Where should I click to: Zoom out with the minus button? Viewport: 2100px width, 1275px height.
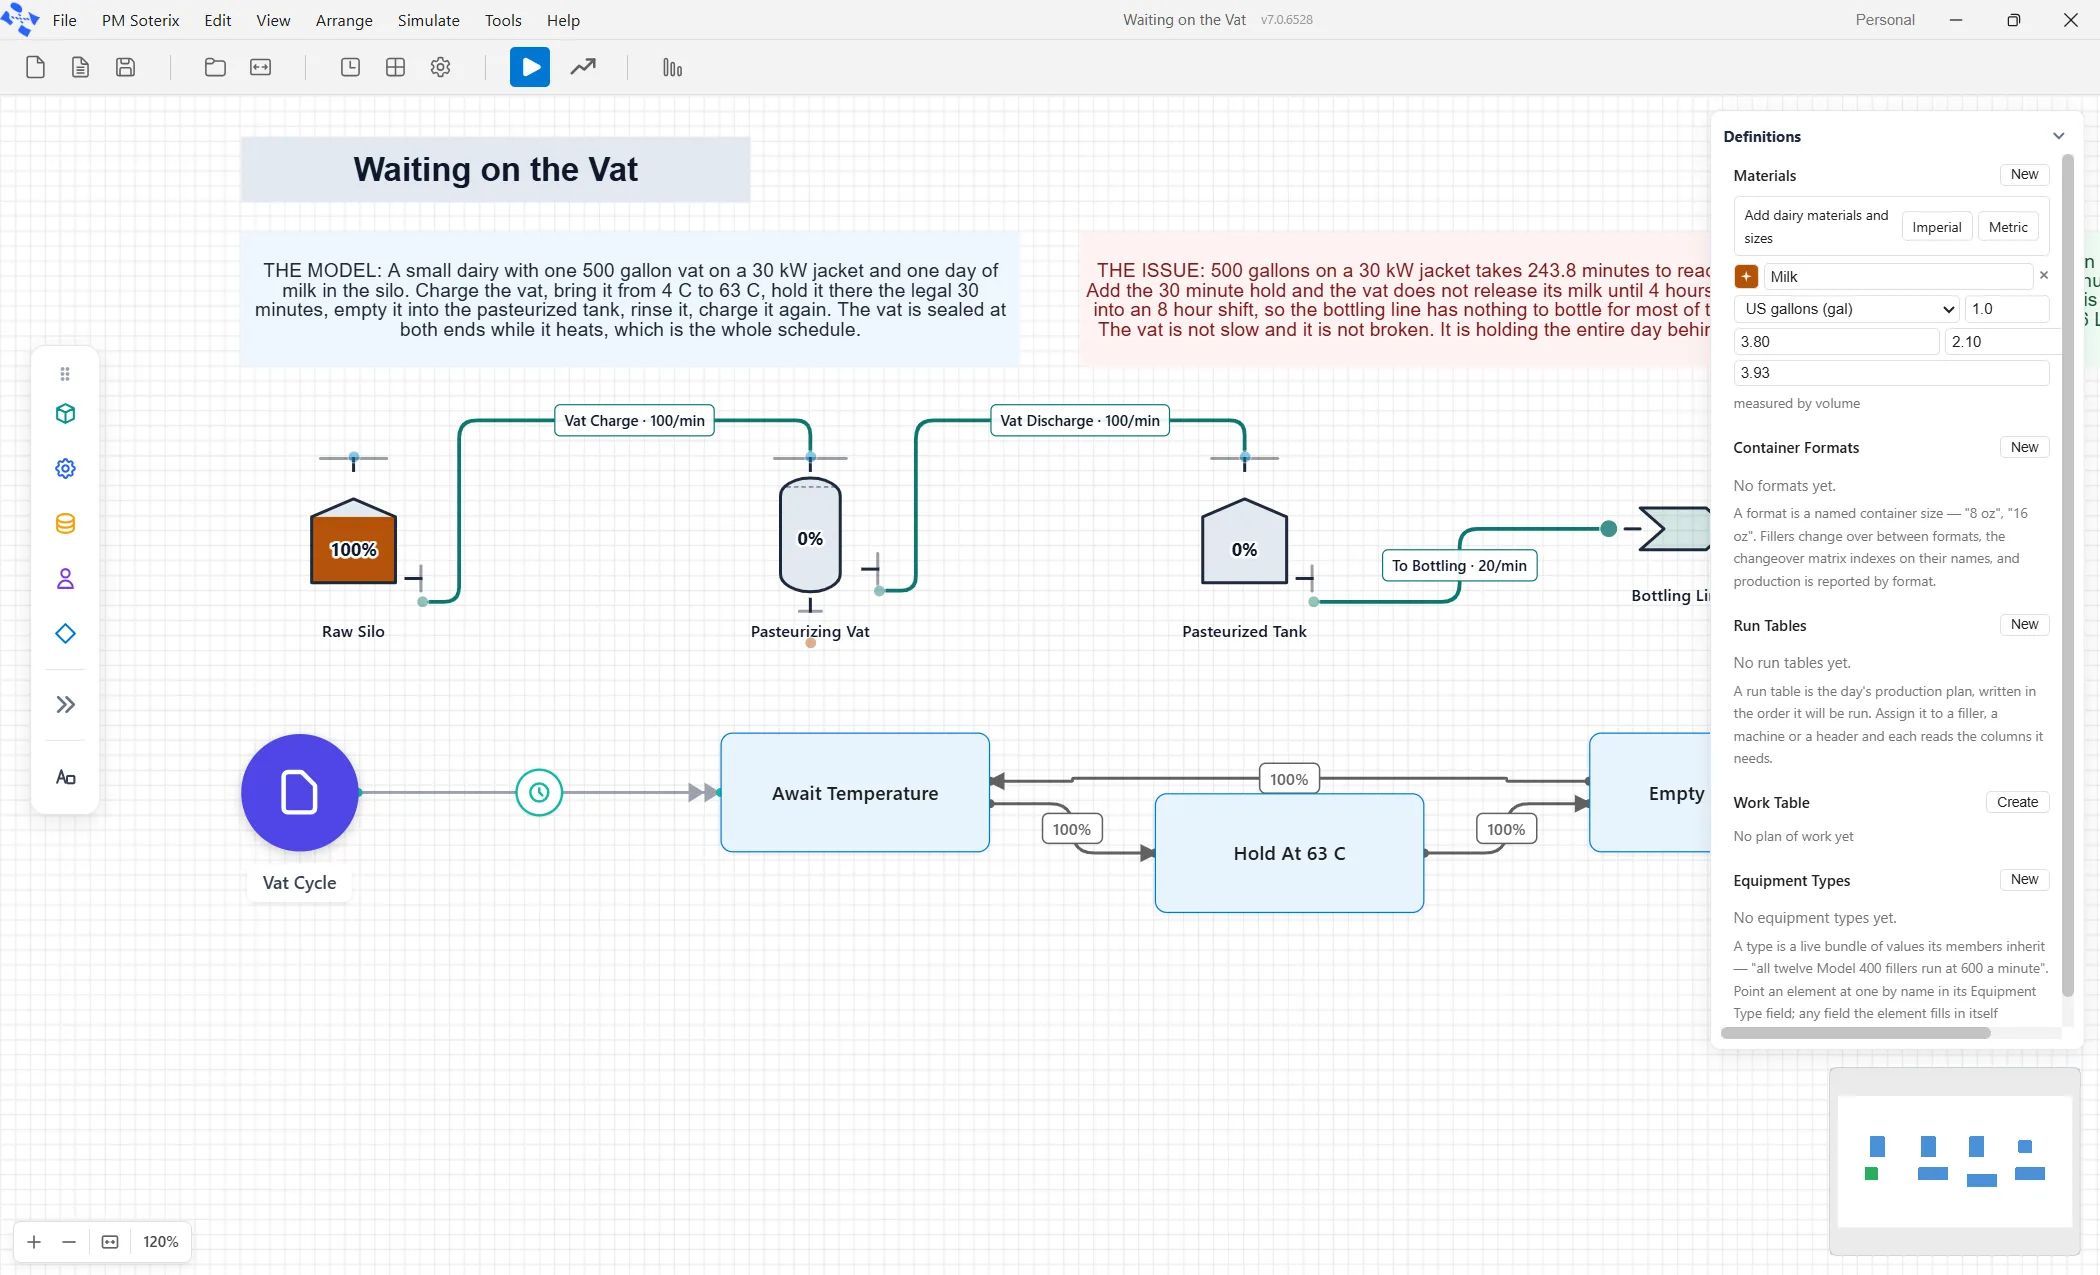(69, 1241)
